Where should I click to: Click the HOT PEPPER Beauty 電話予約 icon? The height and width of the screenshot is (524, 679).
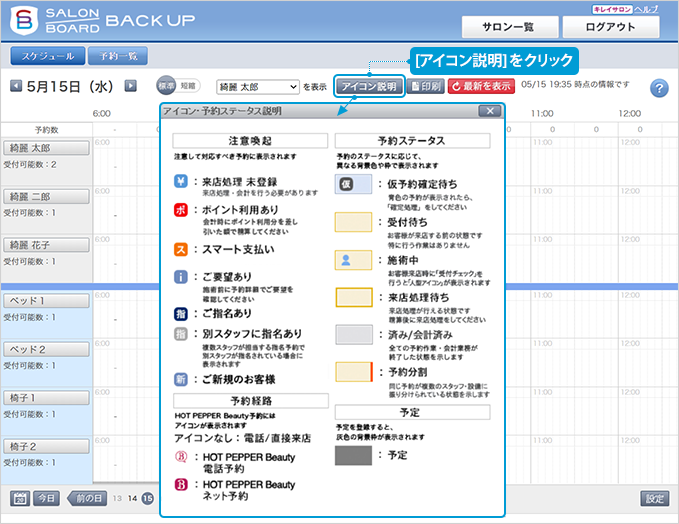coord(181,456)
